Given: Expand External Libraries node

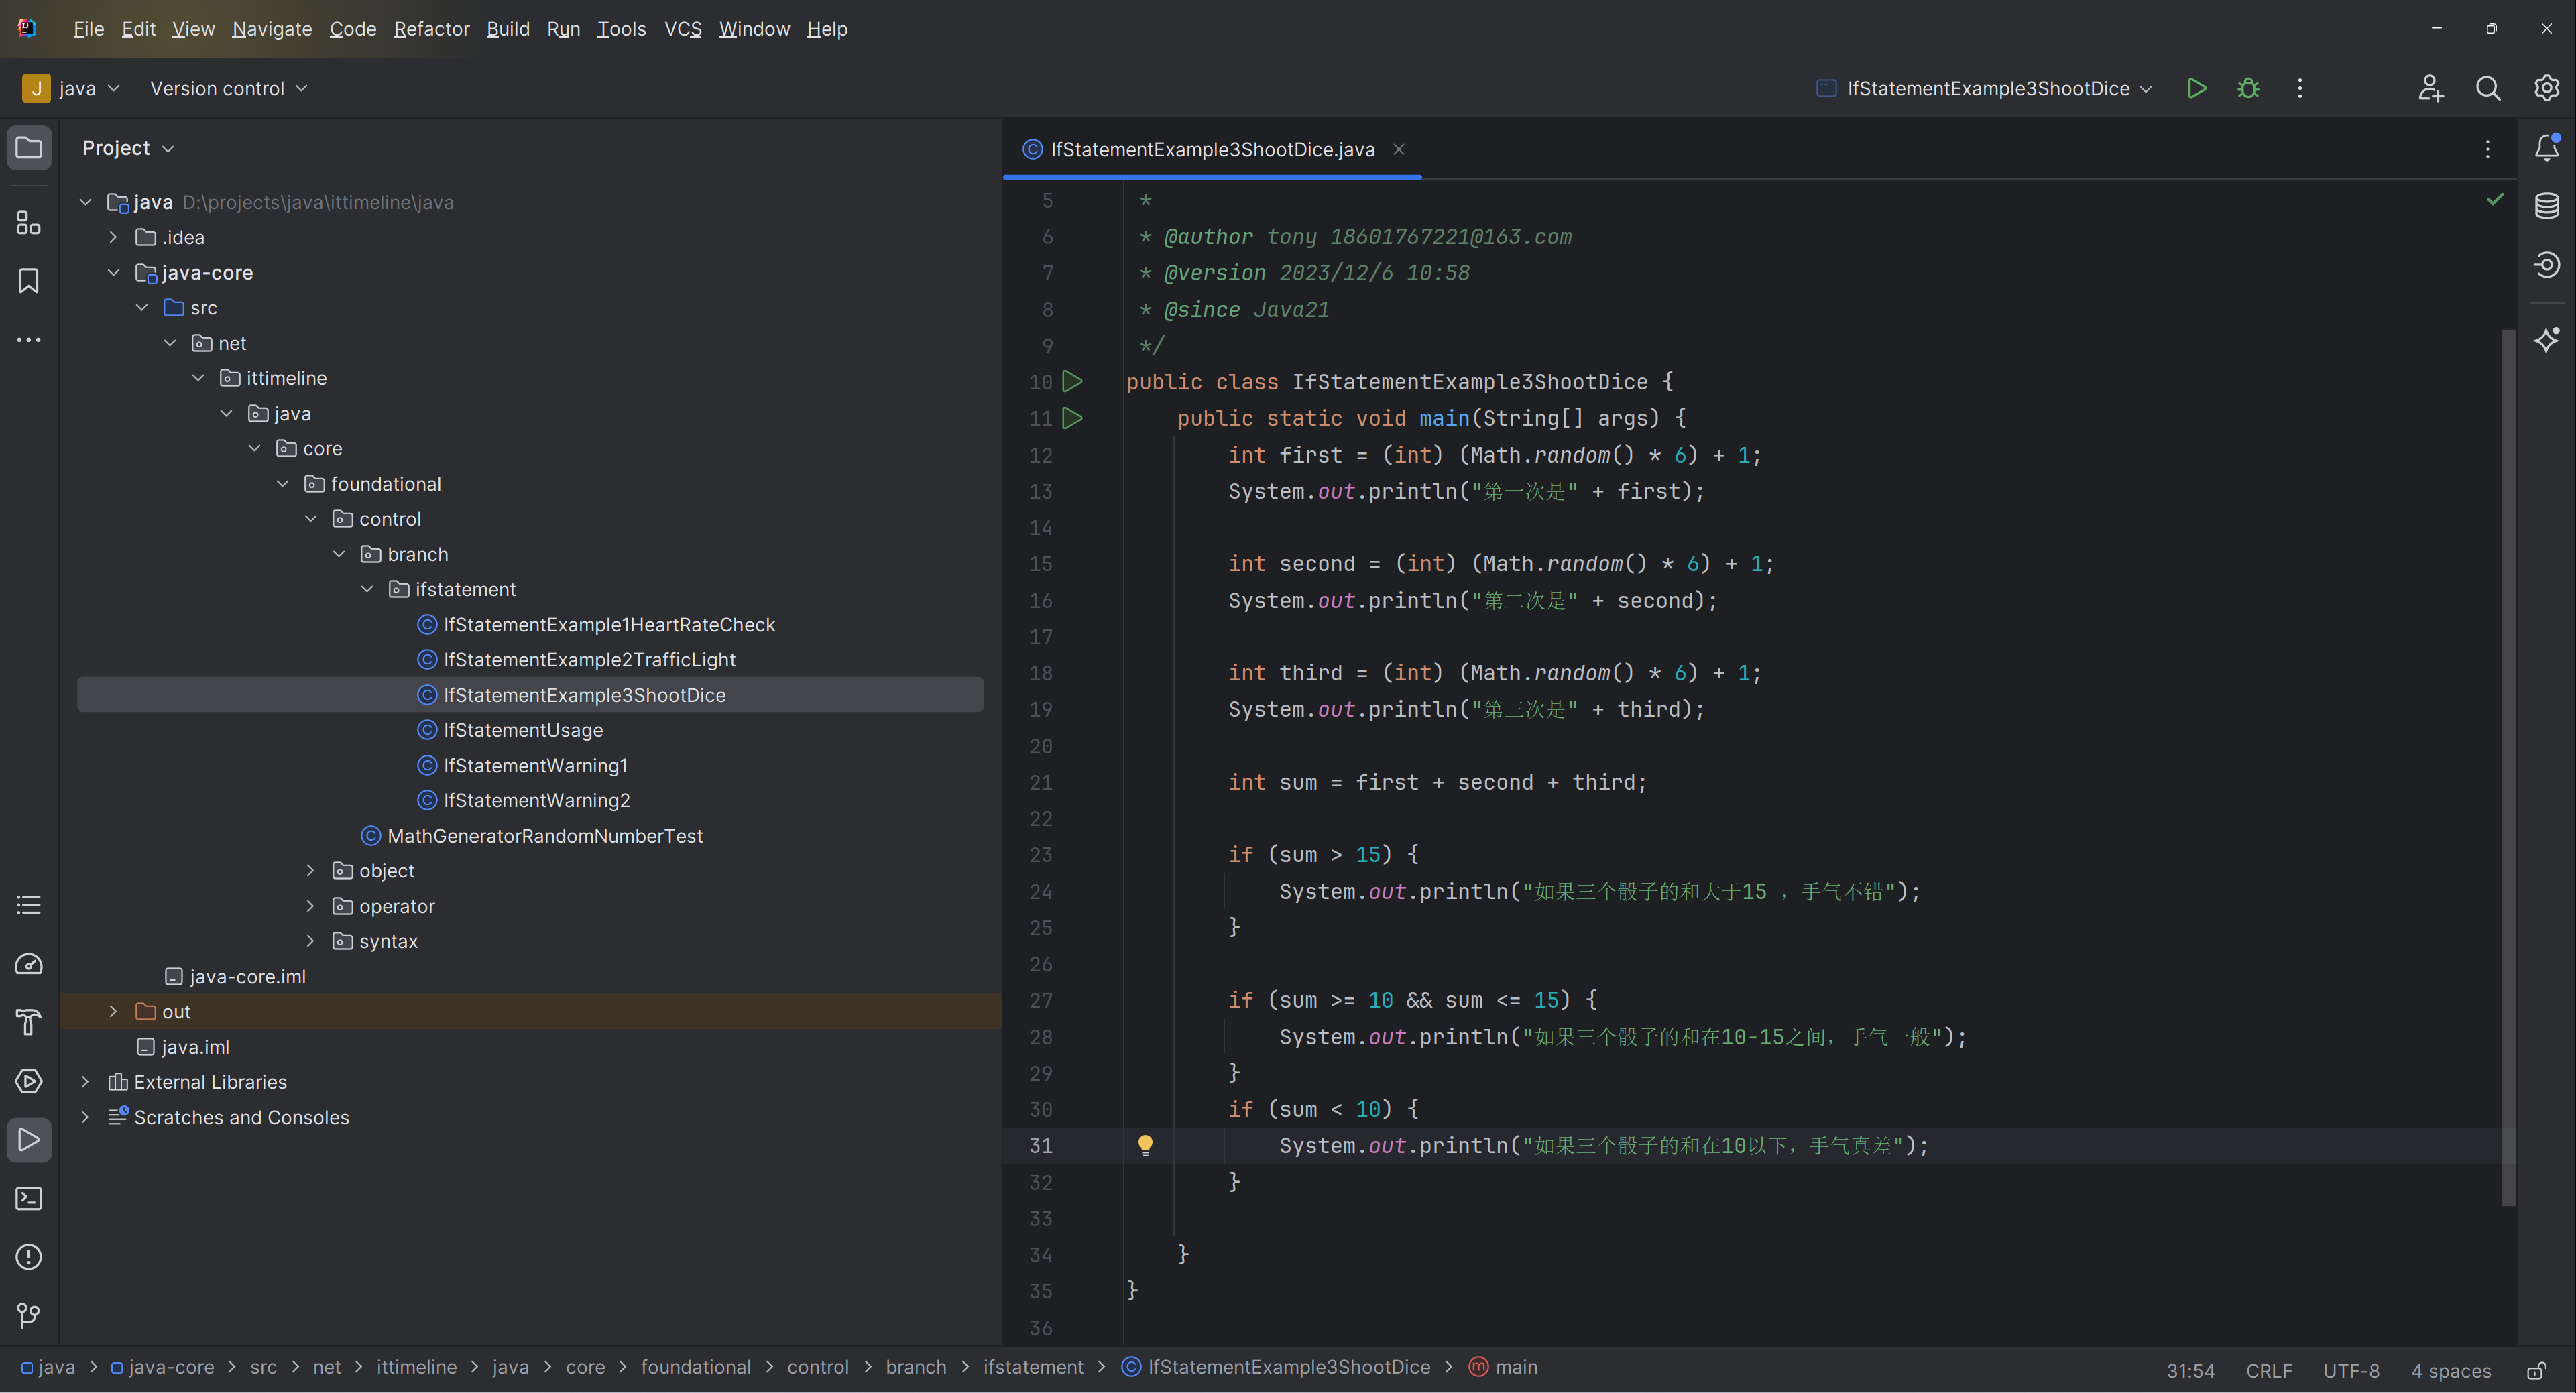Looking at the screenshot, I should pyautogui.click(x=86, y=1082).
